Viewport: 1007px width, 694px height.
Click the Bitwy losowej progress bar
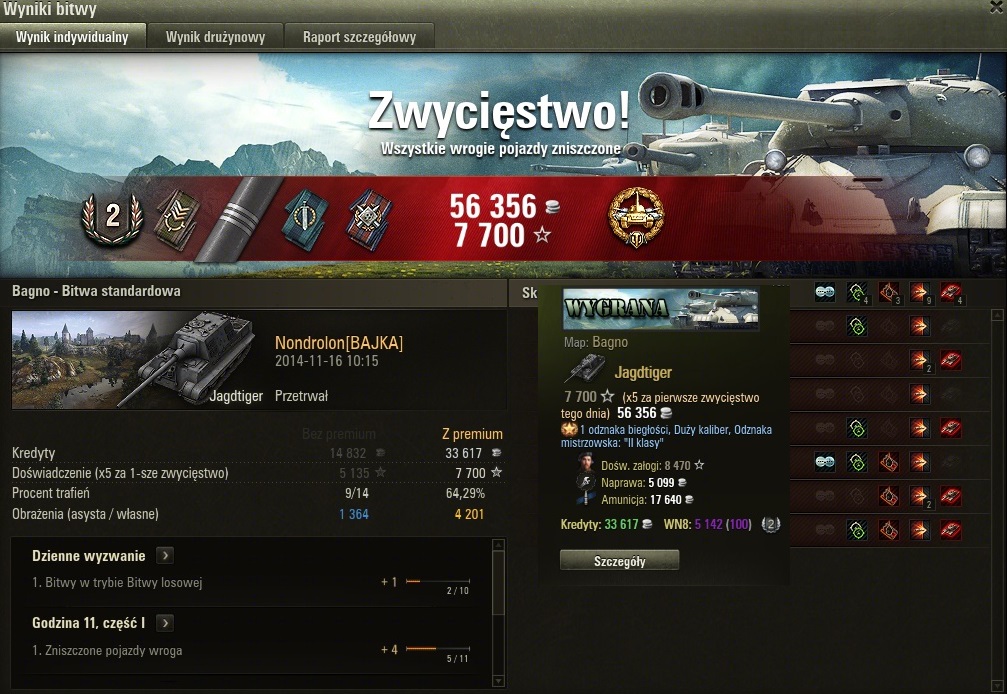[438, 581]
